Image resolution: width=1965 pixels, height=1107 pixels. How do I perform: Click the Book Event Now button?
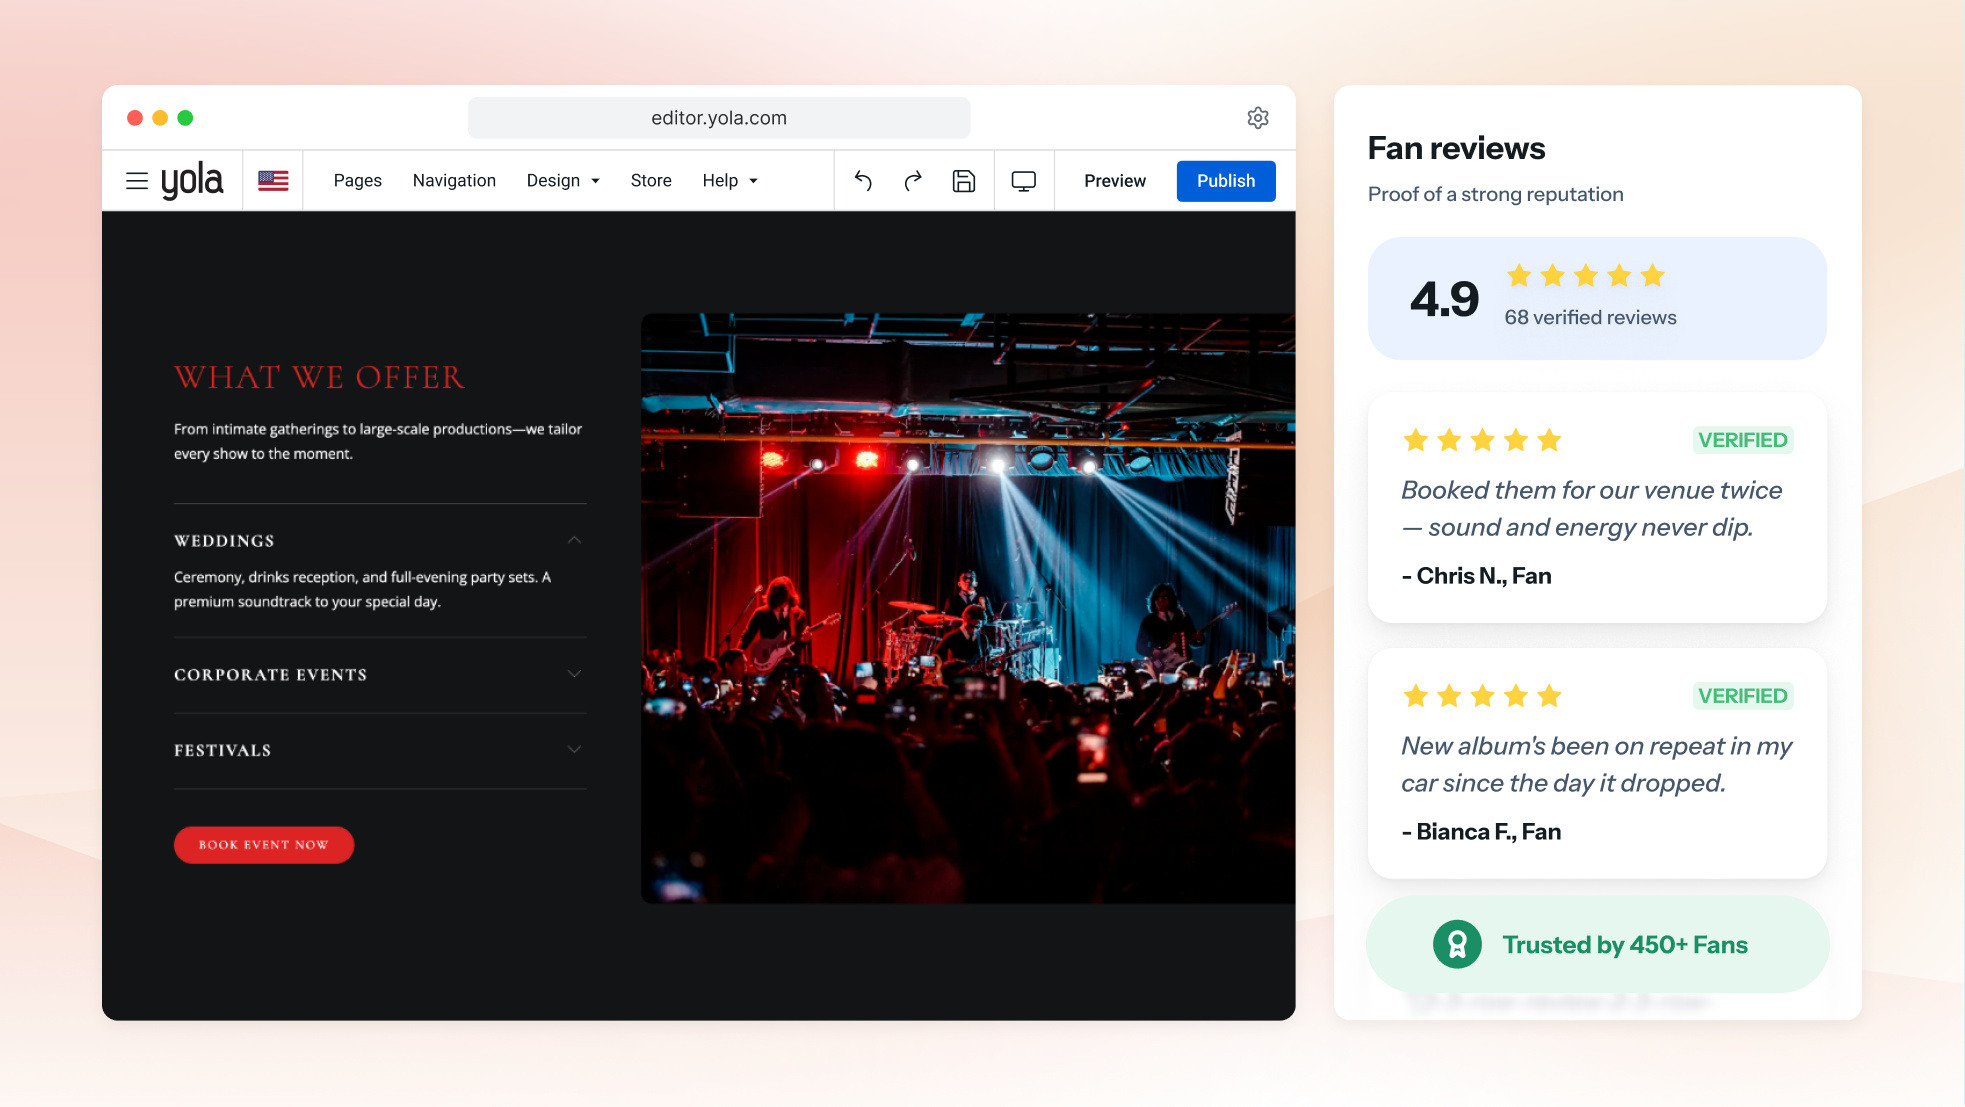tap(264, 845)
